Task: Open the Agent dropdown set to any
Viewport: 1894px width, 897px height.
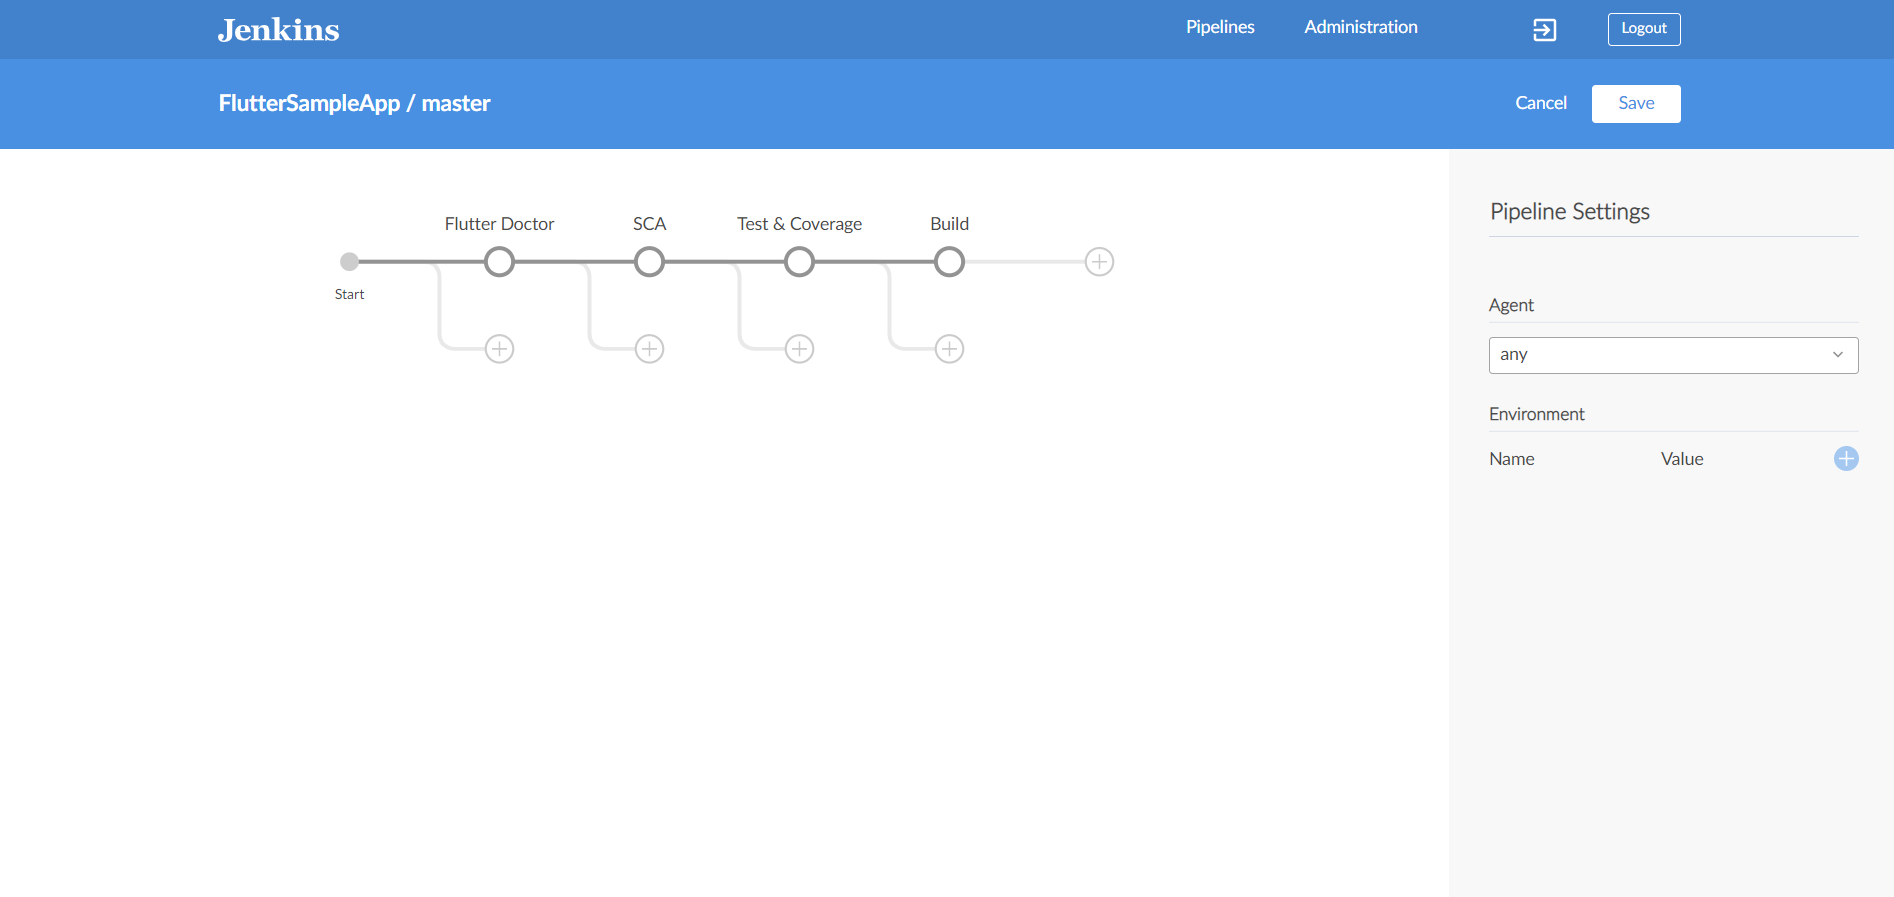Action: [1673, 355]
